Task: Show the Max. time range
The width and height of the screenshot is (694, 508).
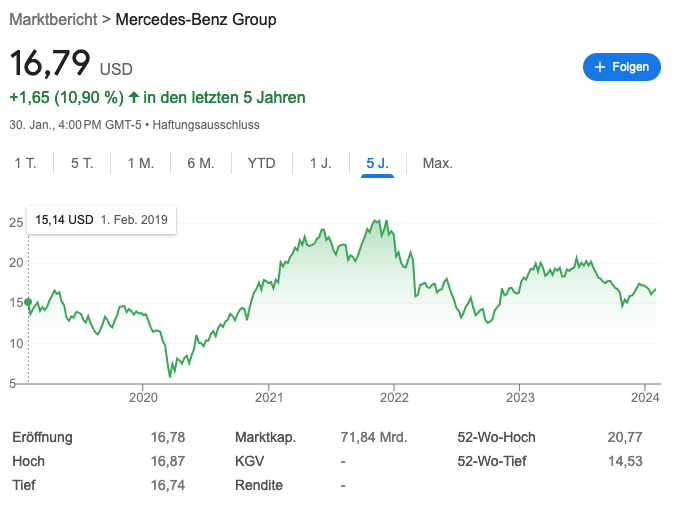Action: tap(437, 163)
